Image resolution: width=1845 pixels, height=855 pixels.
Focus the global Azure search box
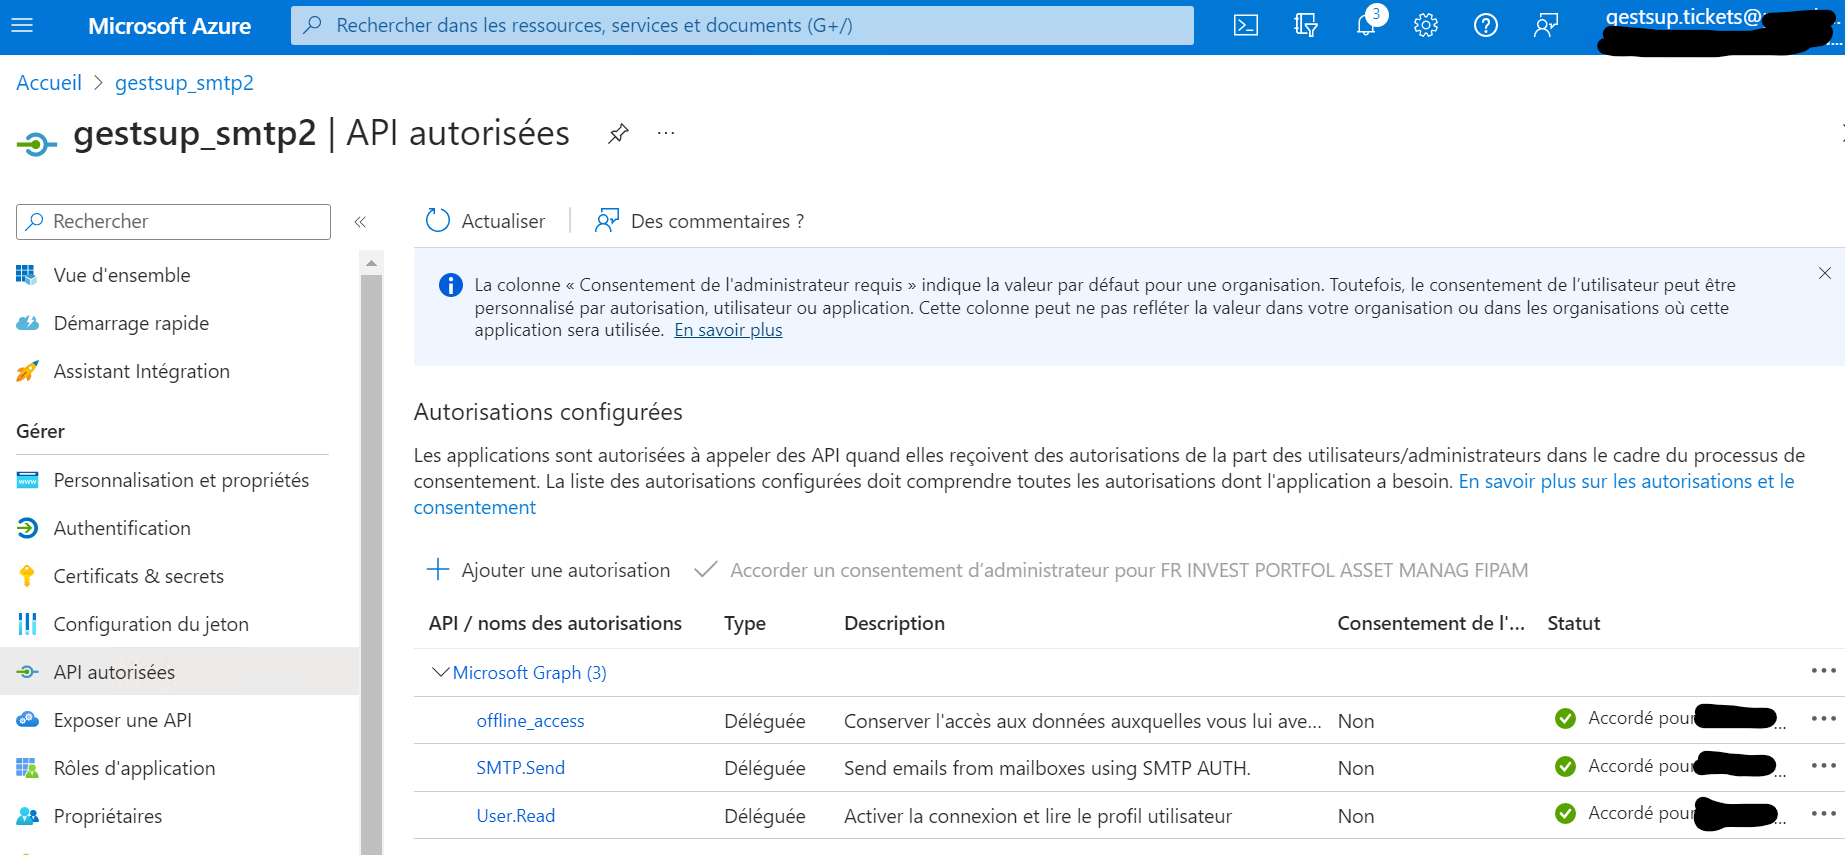pyautogui.click(x=742, y=25)
